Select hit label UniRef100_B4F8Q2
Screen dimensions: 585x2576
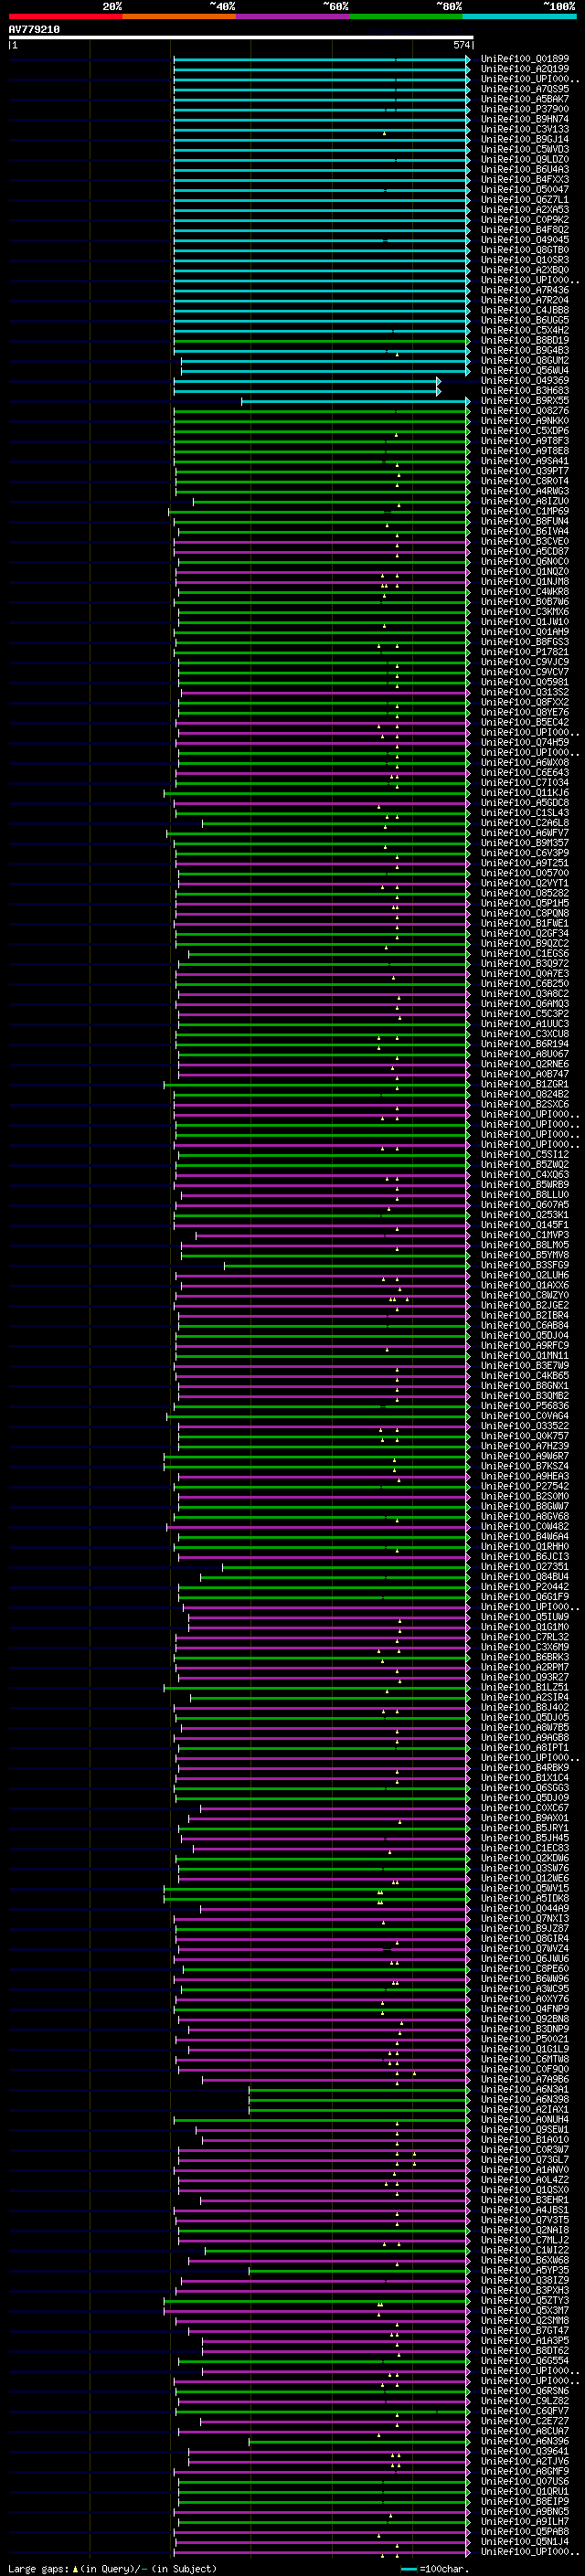(525, 230)
